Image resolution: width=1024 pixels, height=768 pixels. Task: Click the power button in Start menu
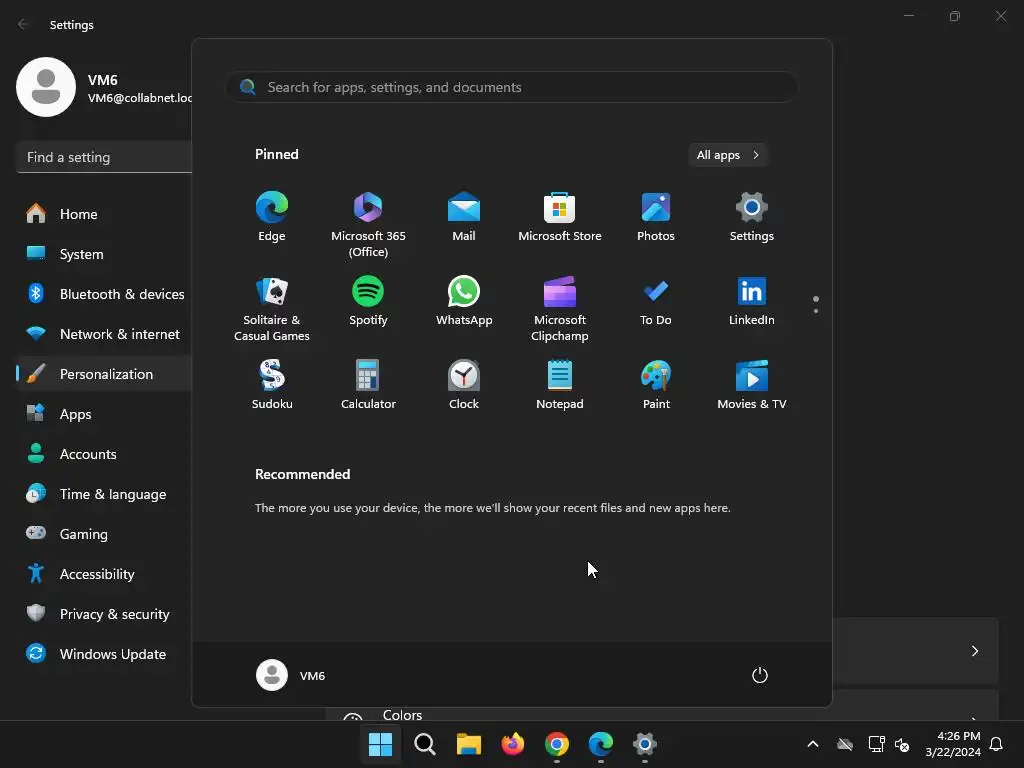click(x=760, y=675)
